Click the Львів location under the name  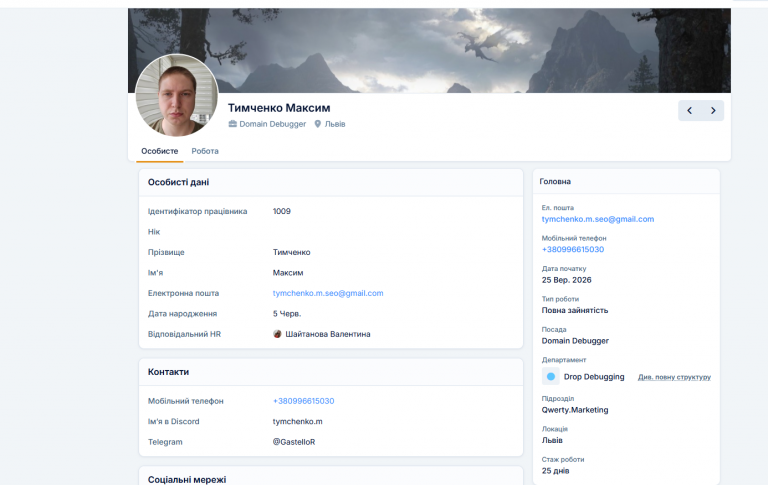[335, 124]
